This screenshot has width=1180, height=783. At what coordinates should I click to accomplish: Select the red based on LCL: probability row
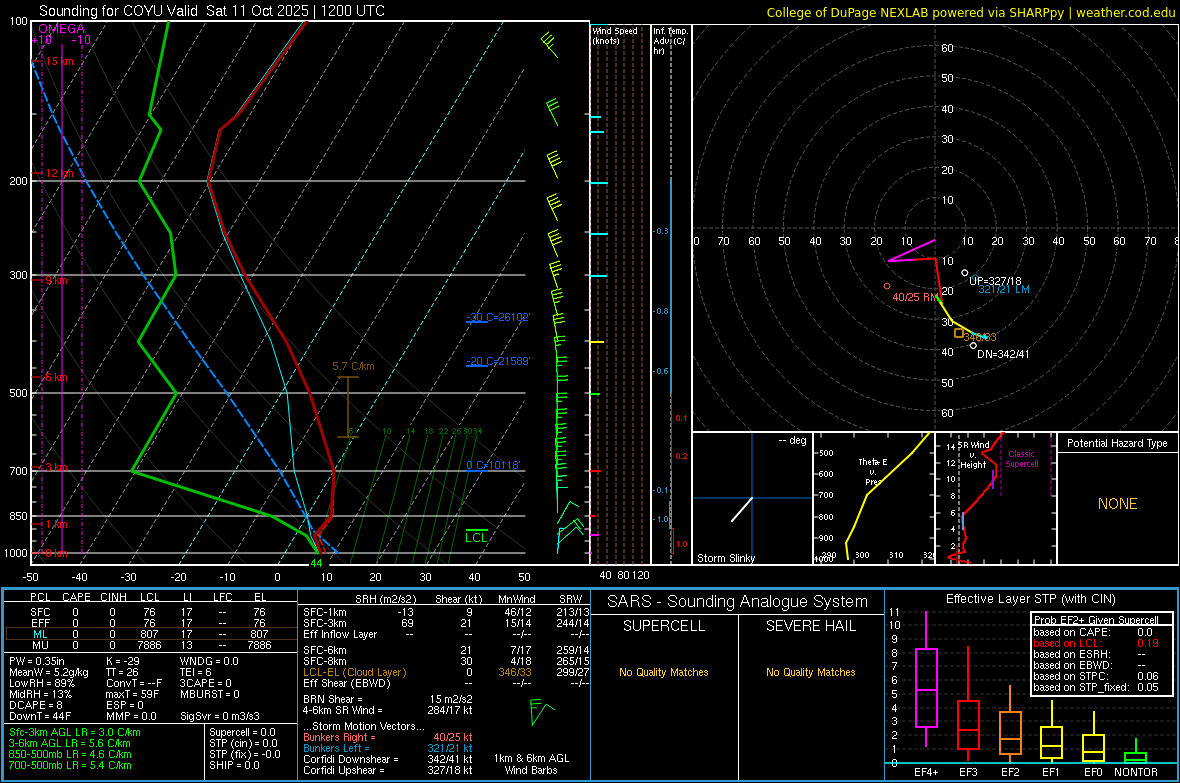(x=1096, y=643)
